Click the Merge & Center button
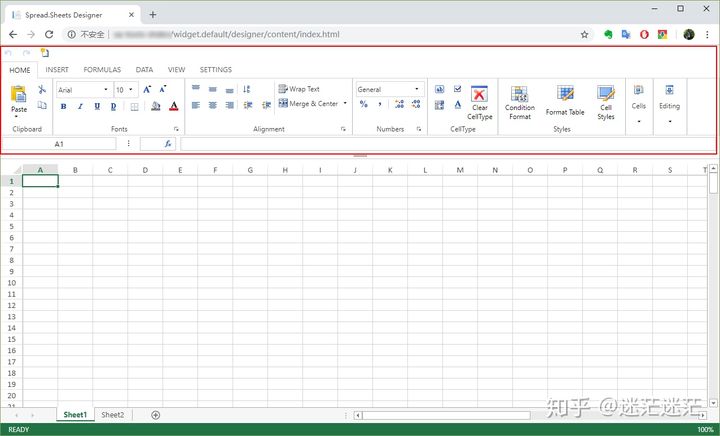This screenshot has height=436, width=720. 308,104
